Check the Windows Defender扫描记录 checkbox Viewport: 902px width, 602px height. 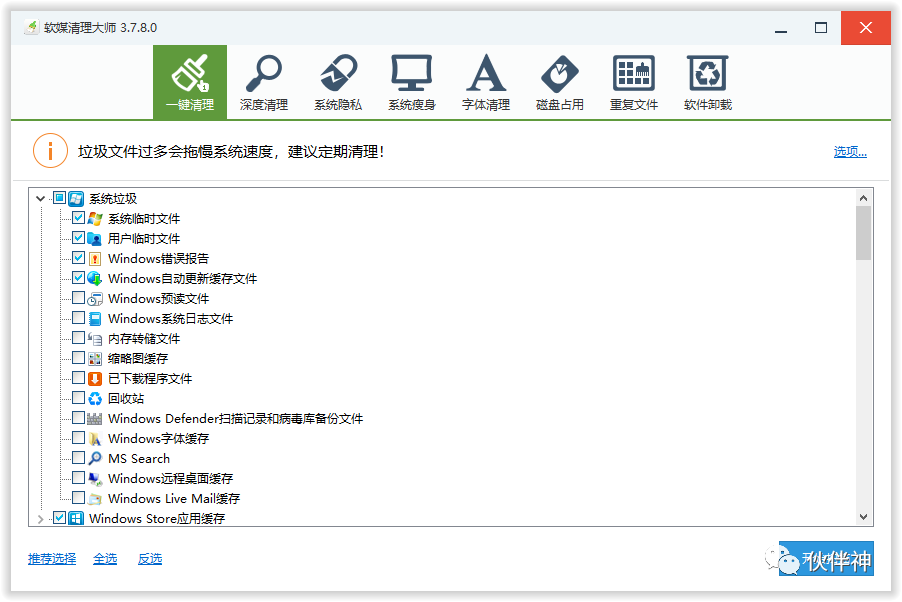point(78,417)
